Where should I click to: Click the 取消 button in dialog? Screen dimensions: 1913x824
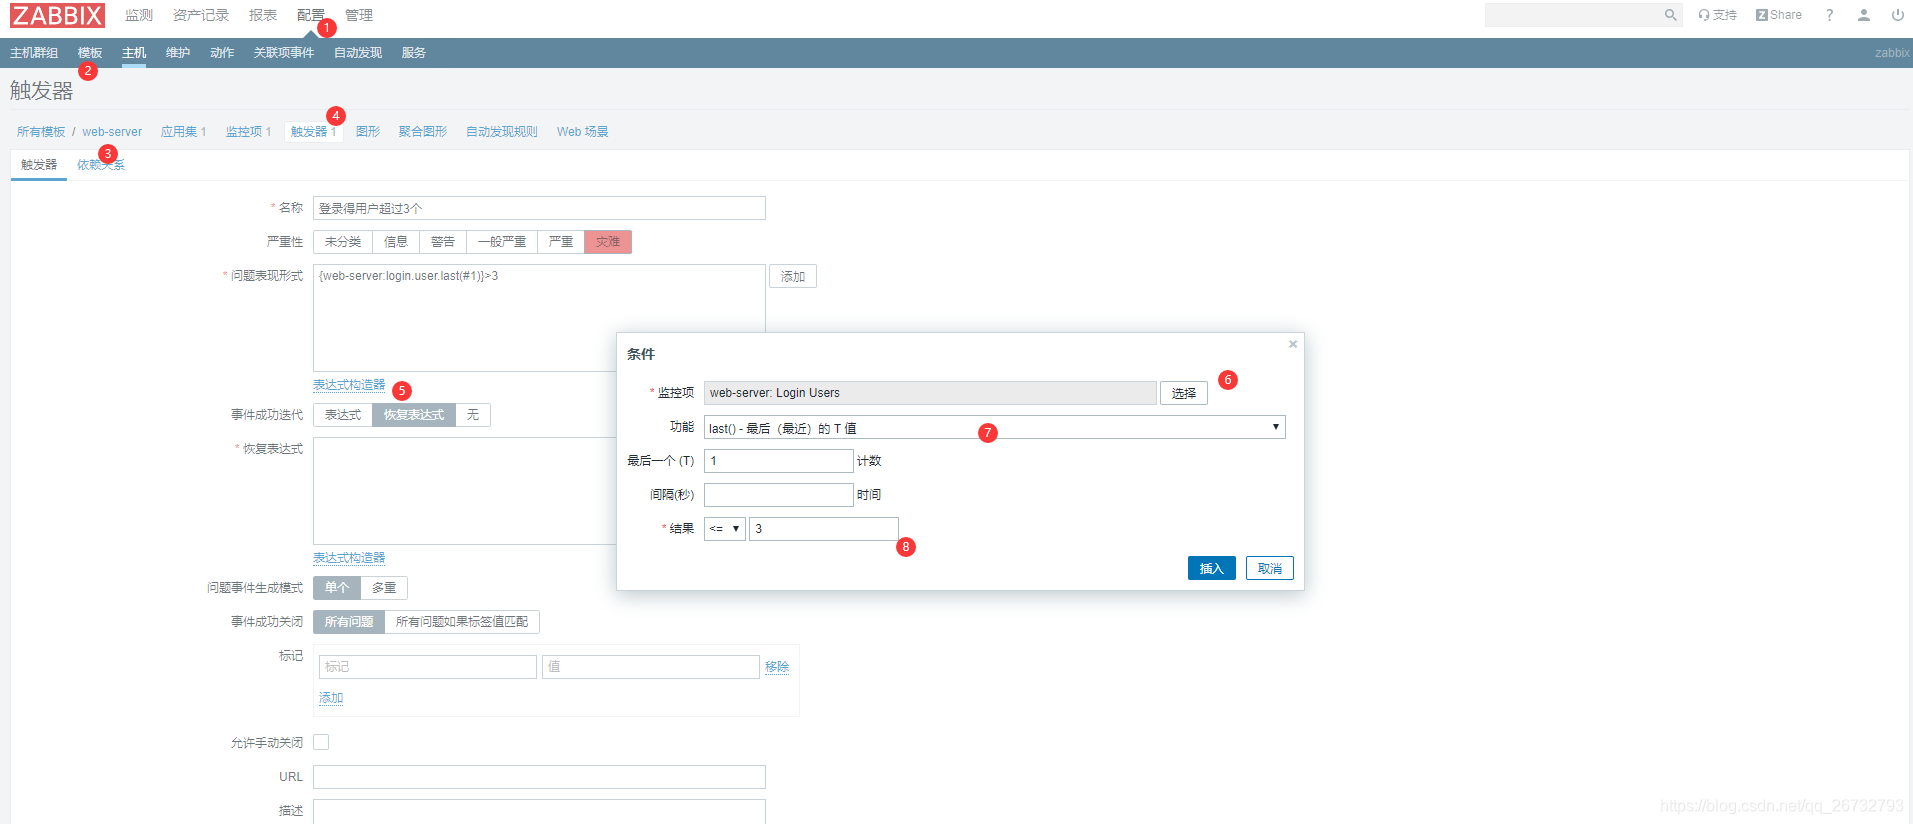(1270, 568)
